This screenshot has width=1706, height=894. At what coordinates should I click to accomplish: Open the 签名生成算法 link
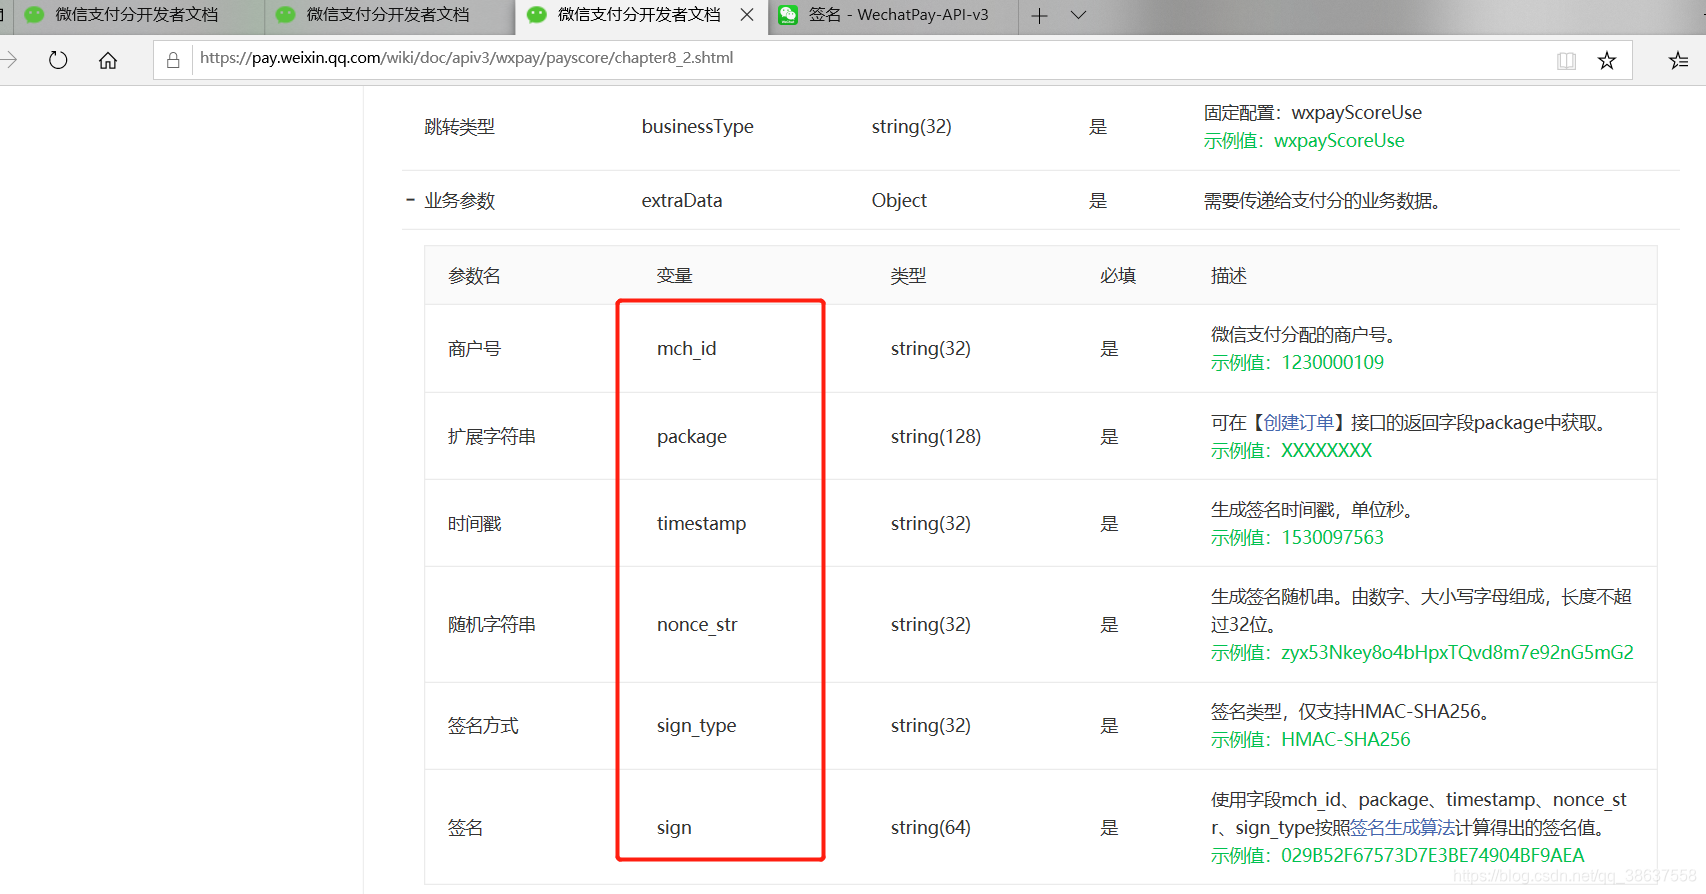click(1402, 828)
